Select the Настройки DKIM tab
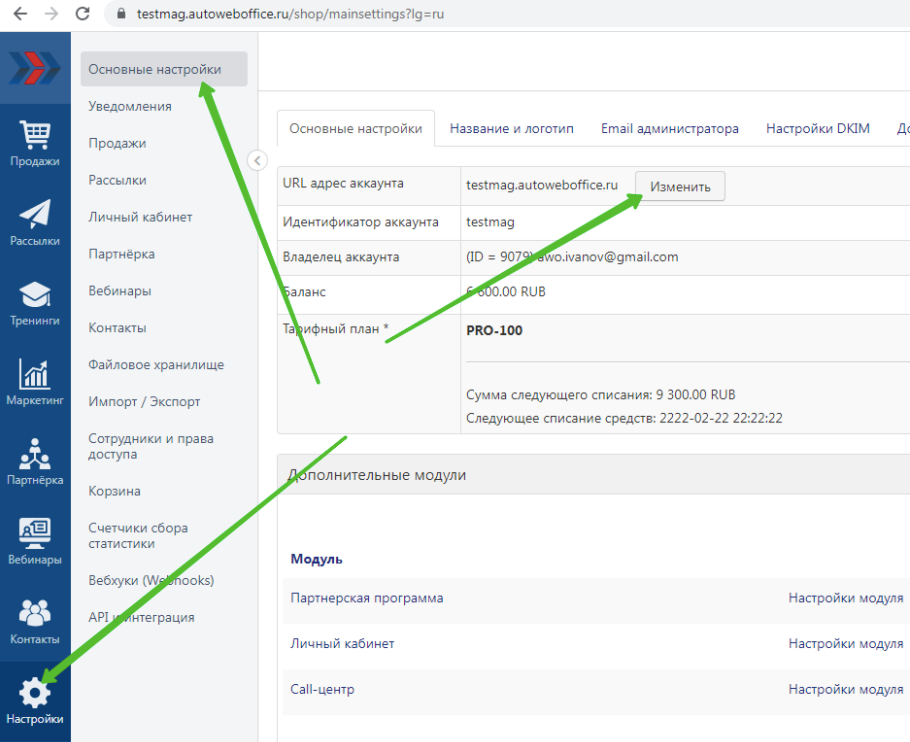This screenshot has height=742, width=910. [817, 129]
